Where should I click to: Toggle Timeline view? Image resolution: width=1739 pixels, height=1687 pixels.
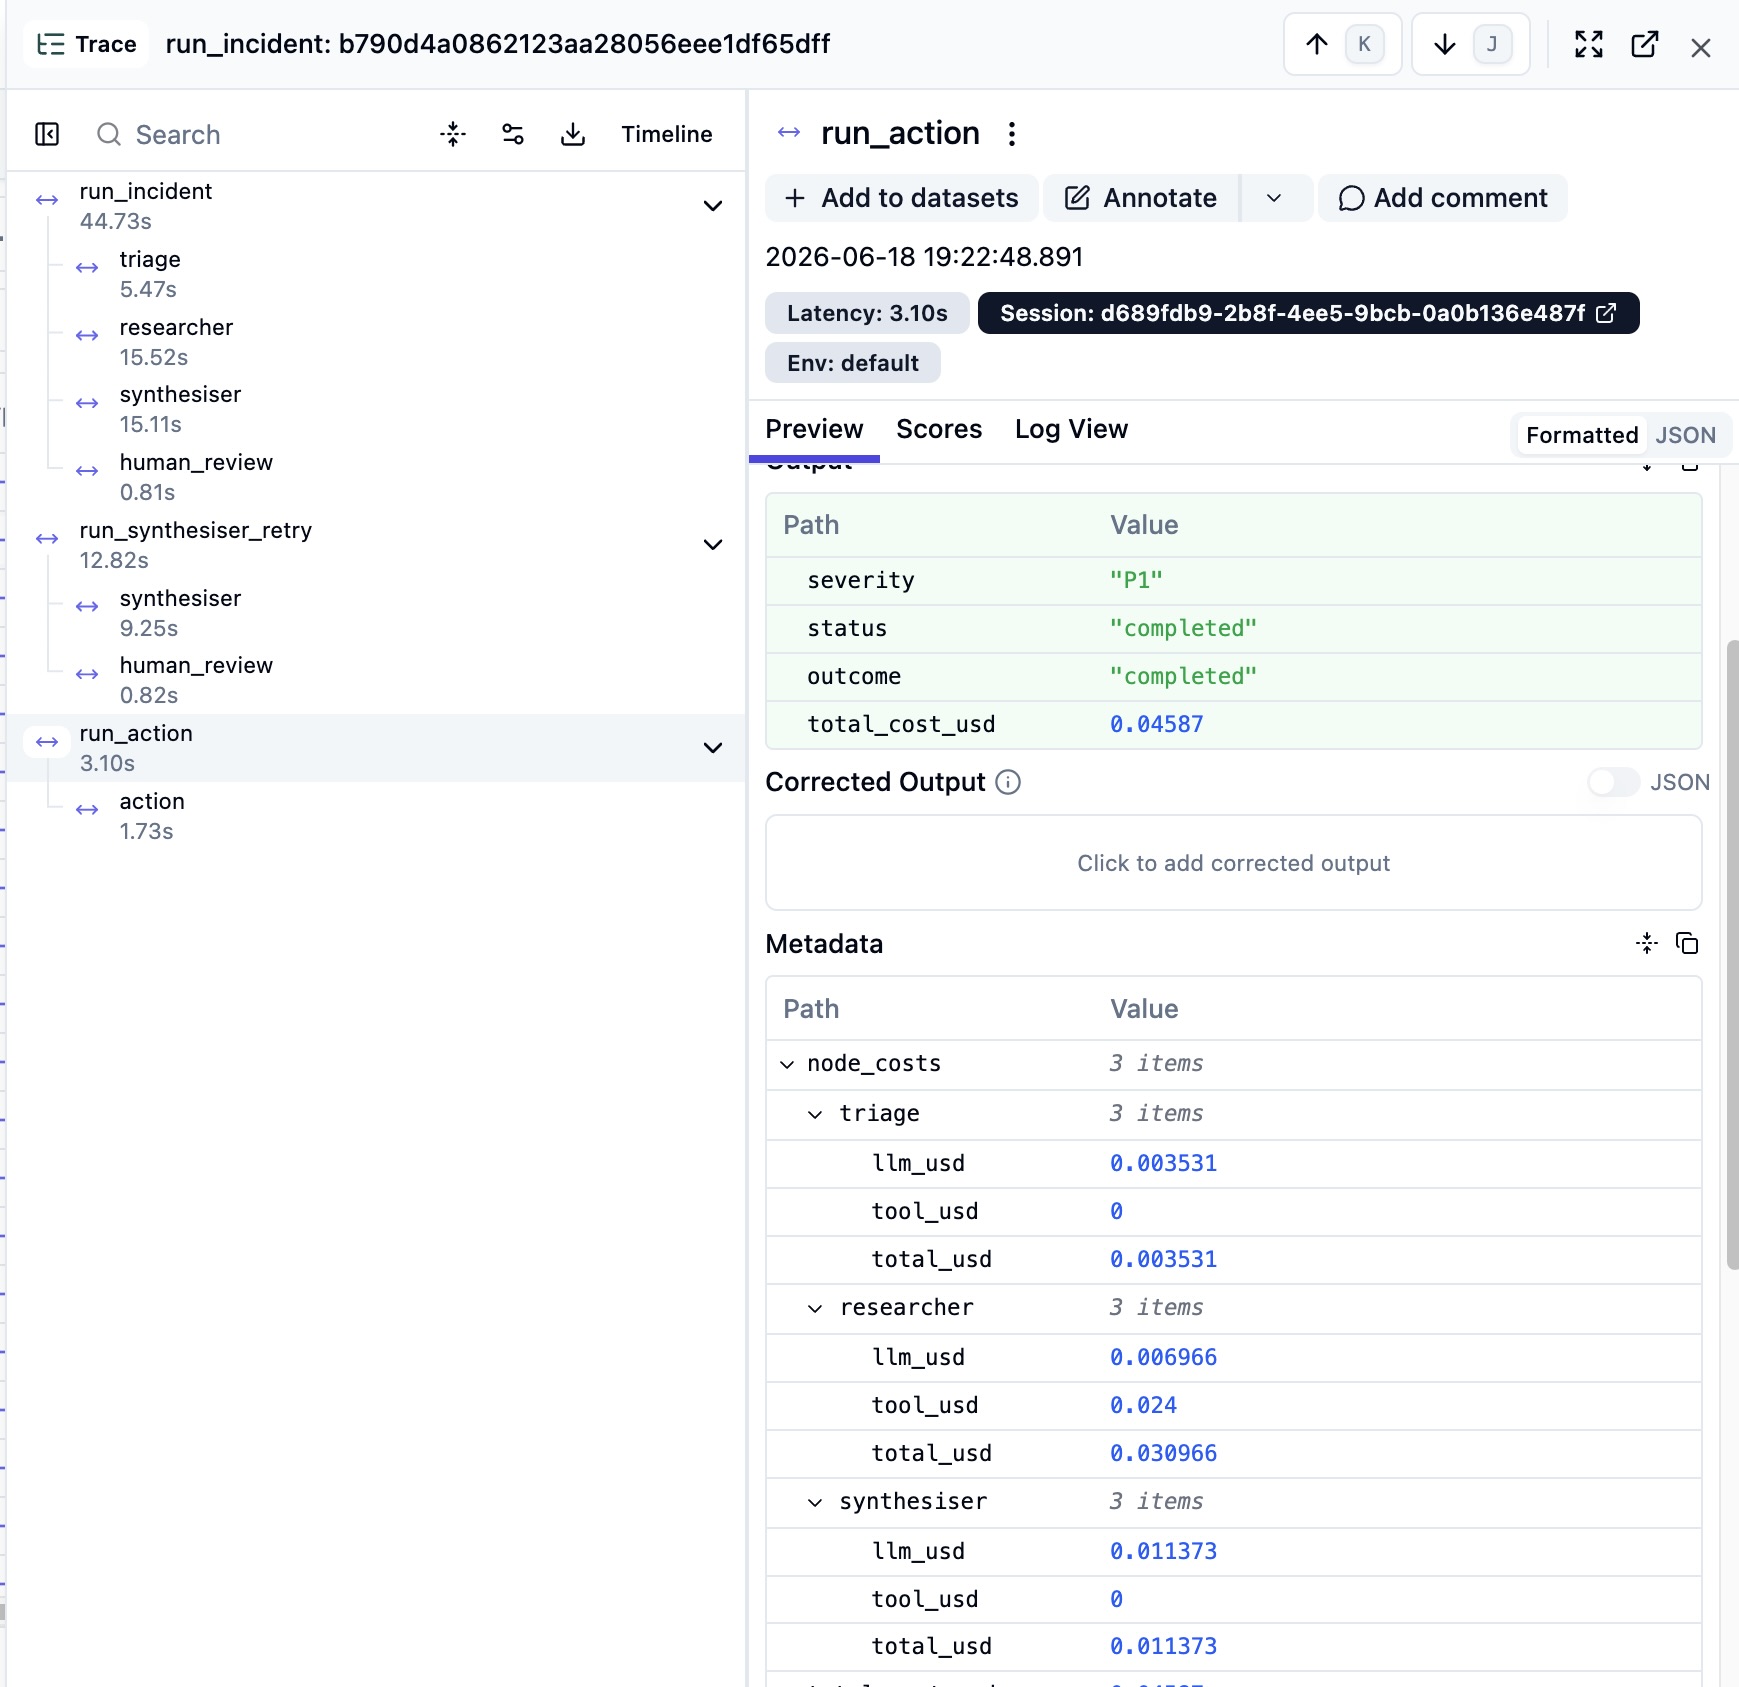667,134
